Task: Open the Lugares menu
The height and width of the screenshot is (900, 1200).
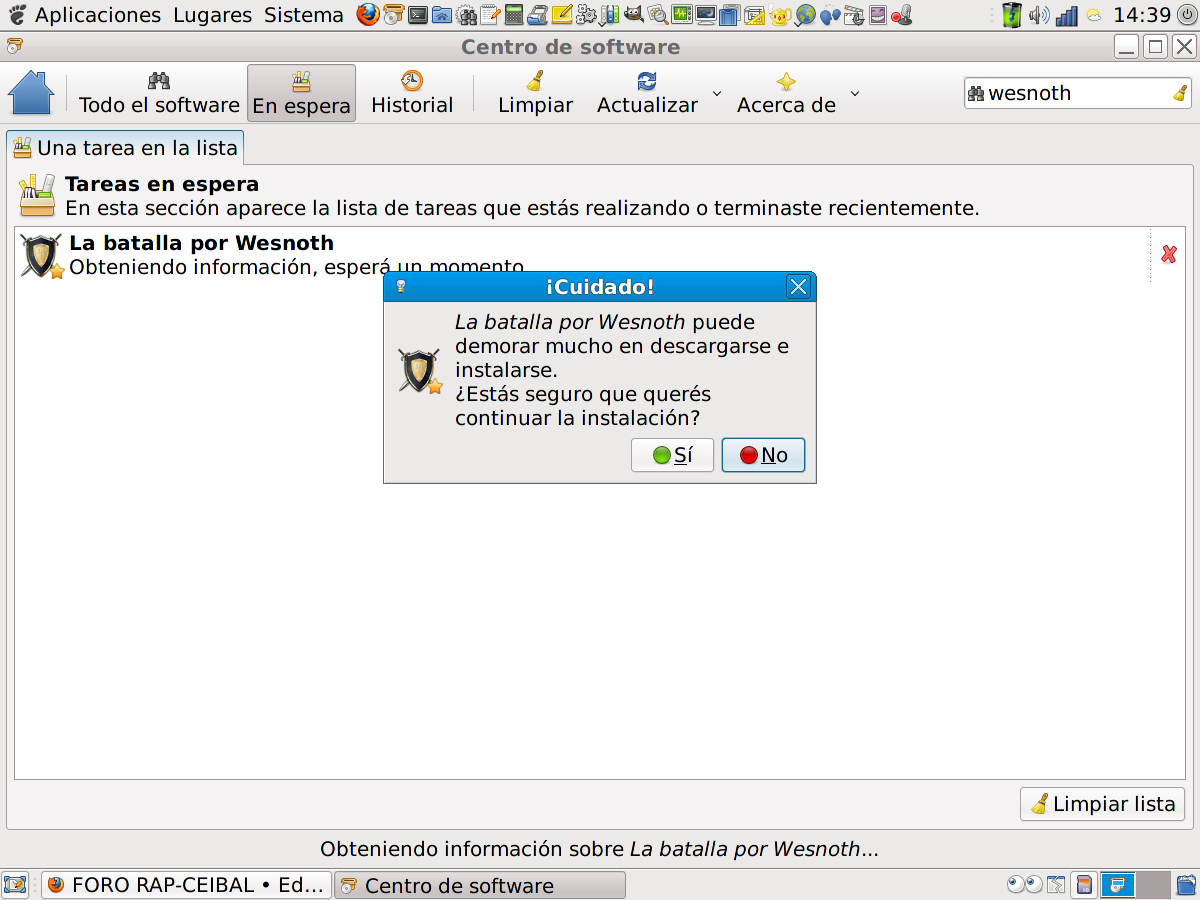Action: [x=212, y=15]
